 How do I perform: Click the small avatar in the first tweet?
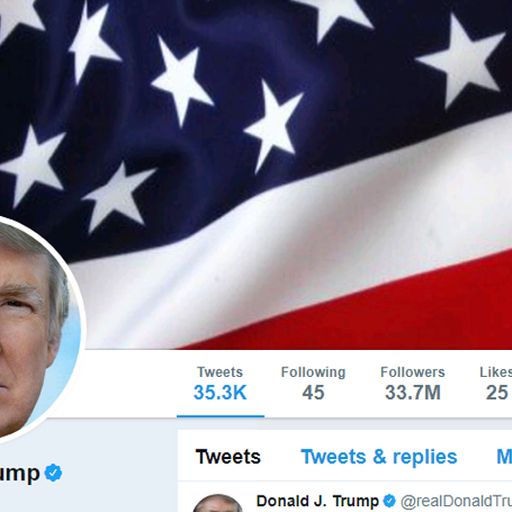[218, 504]
